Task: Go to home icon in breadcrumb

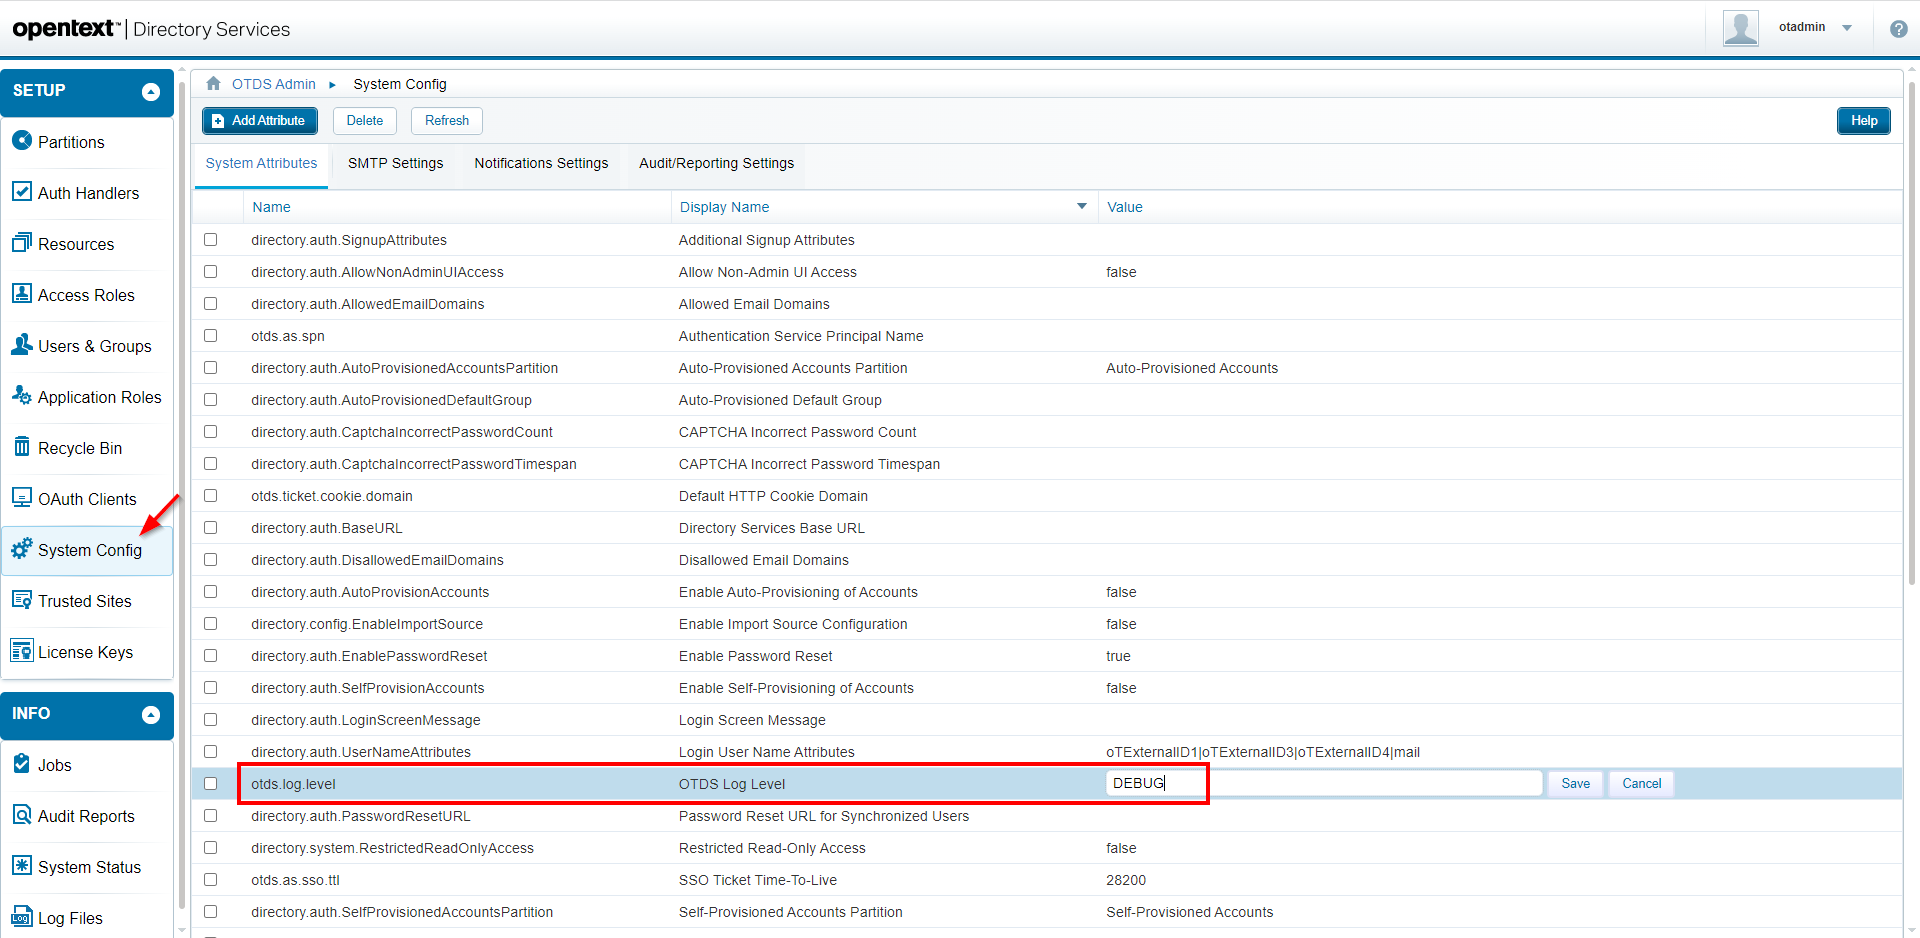Action: pyautogui.click(x=213, y=84)
